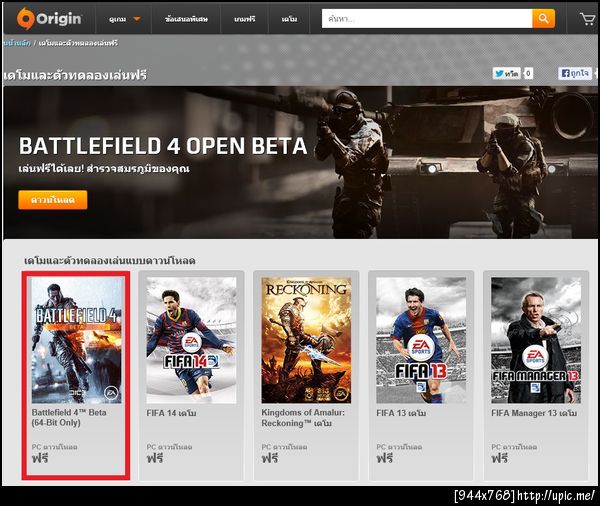Expand the games dropdown arrow in navigation

(137, 19)
